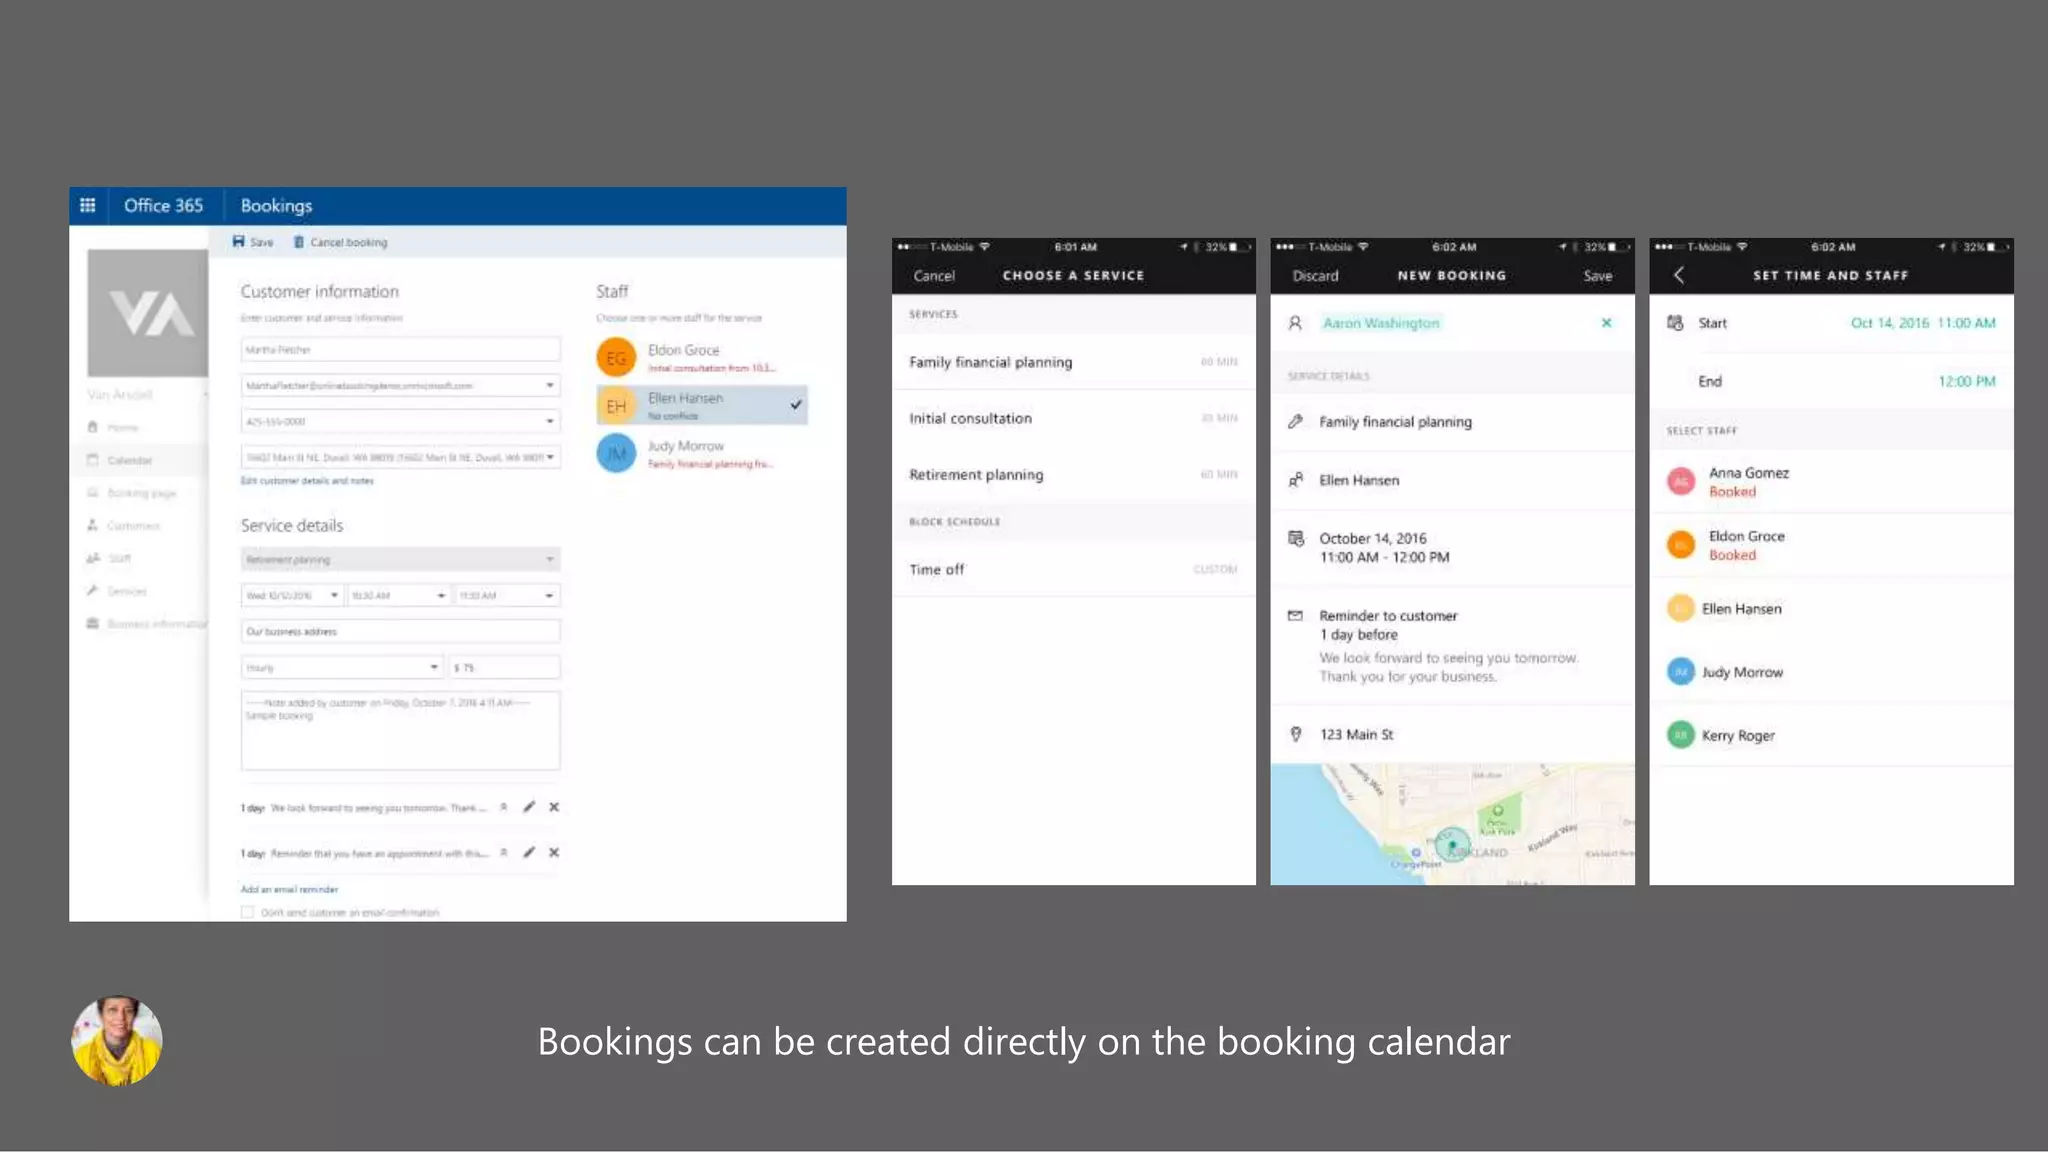Tap the calendar icon beside Start
Viewport: 2048px width, 1152px height.
[x=1675, y=323]
